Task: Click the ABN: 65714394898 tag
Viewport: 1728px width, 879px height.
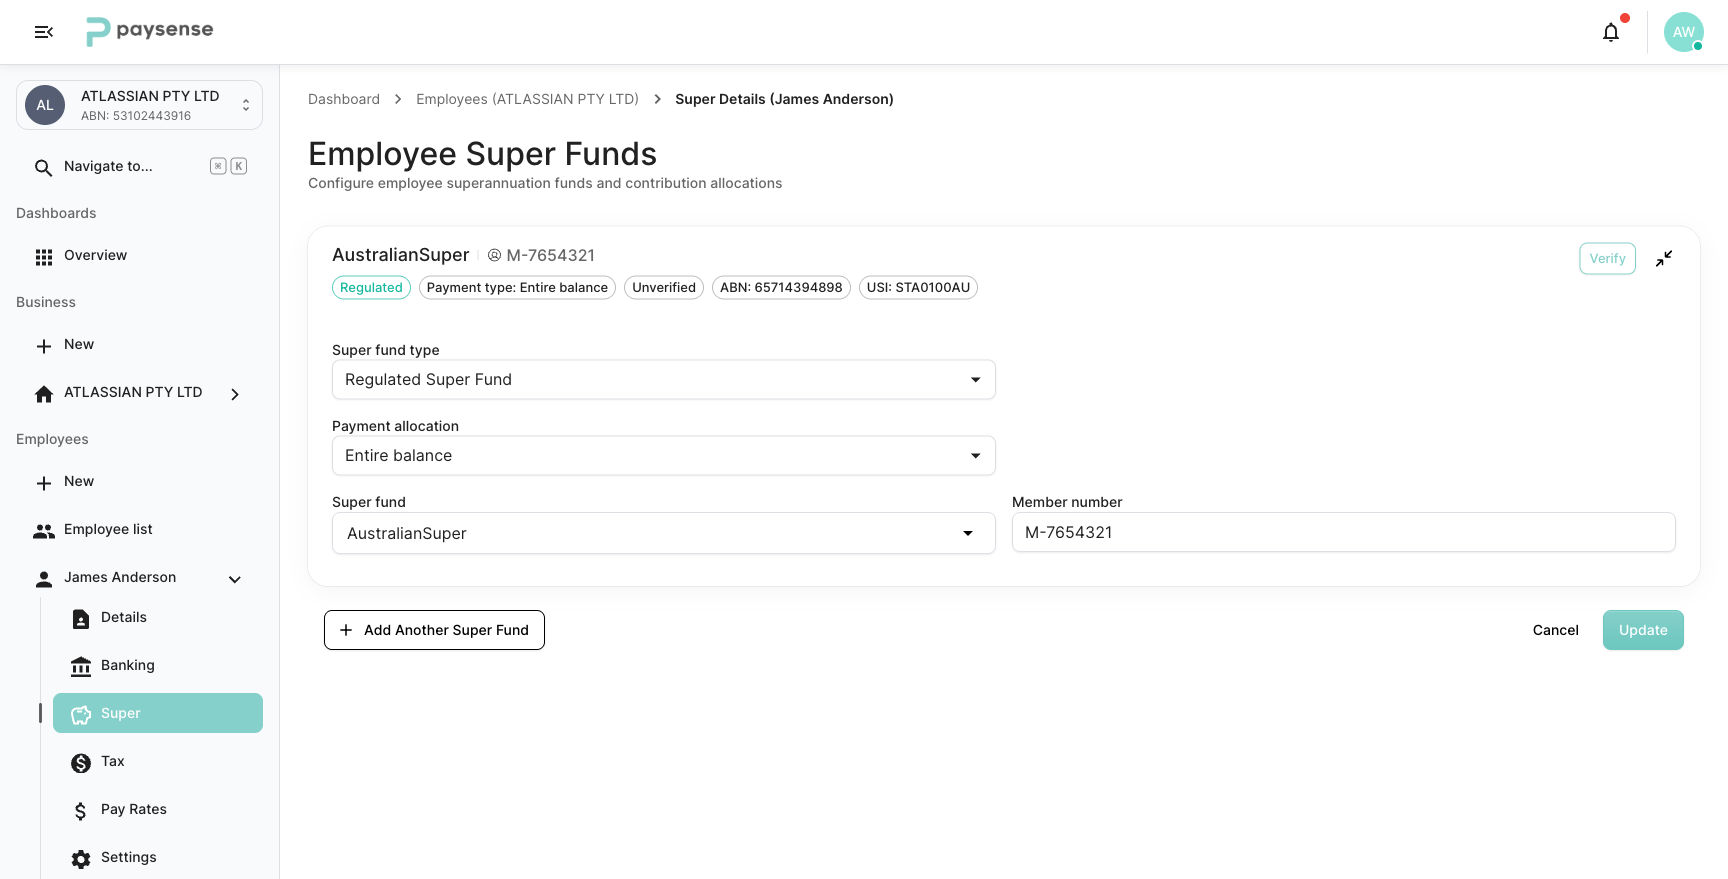Action: coord(781,288)
